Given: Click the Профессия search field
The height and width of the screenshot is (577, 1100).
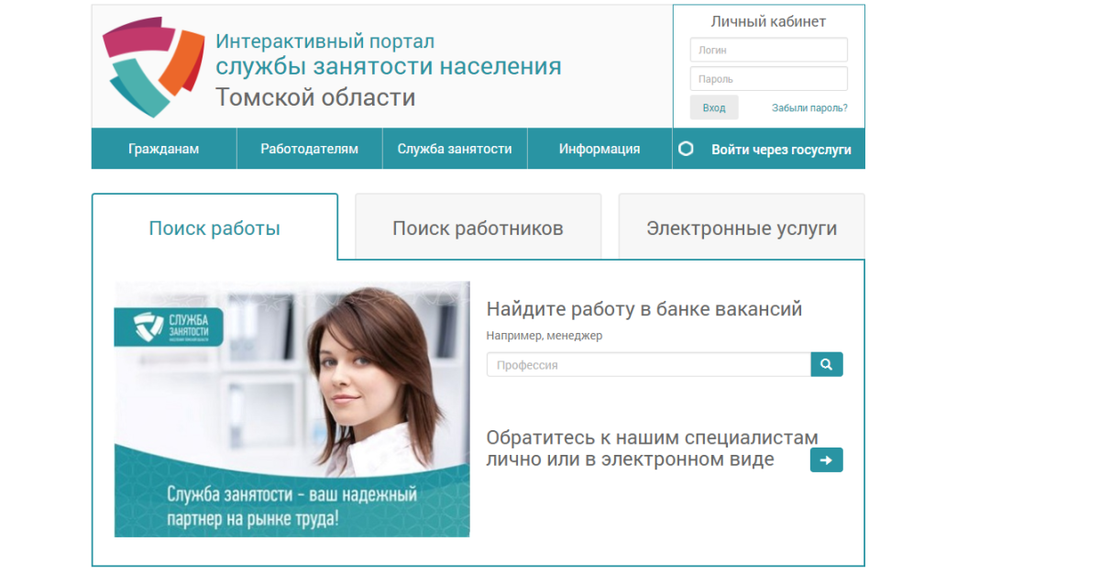Looking at the screenshot, I should pyautogui.click(x=647, y=364).
